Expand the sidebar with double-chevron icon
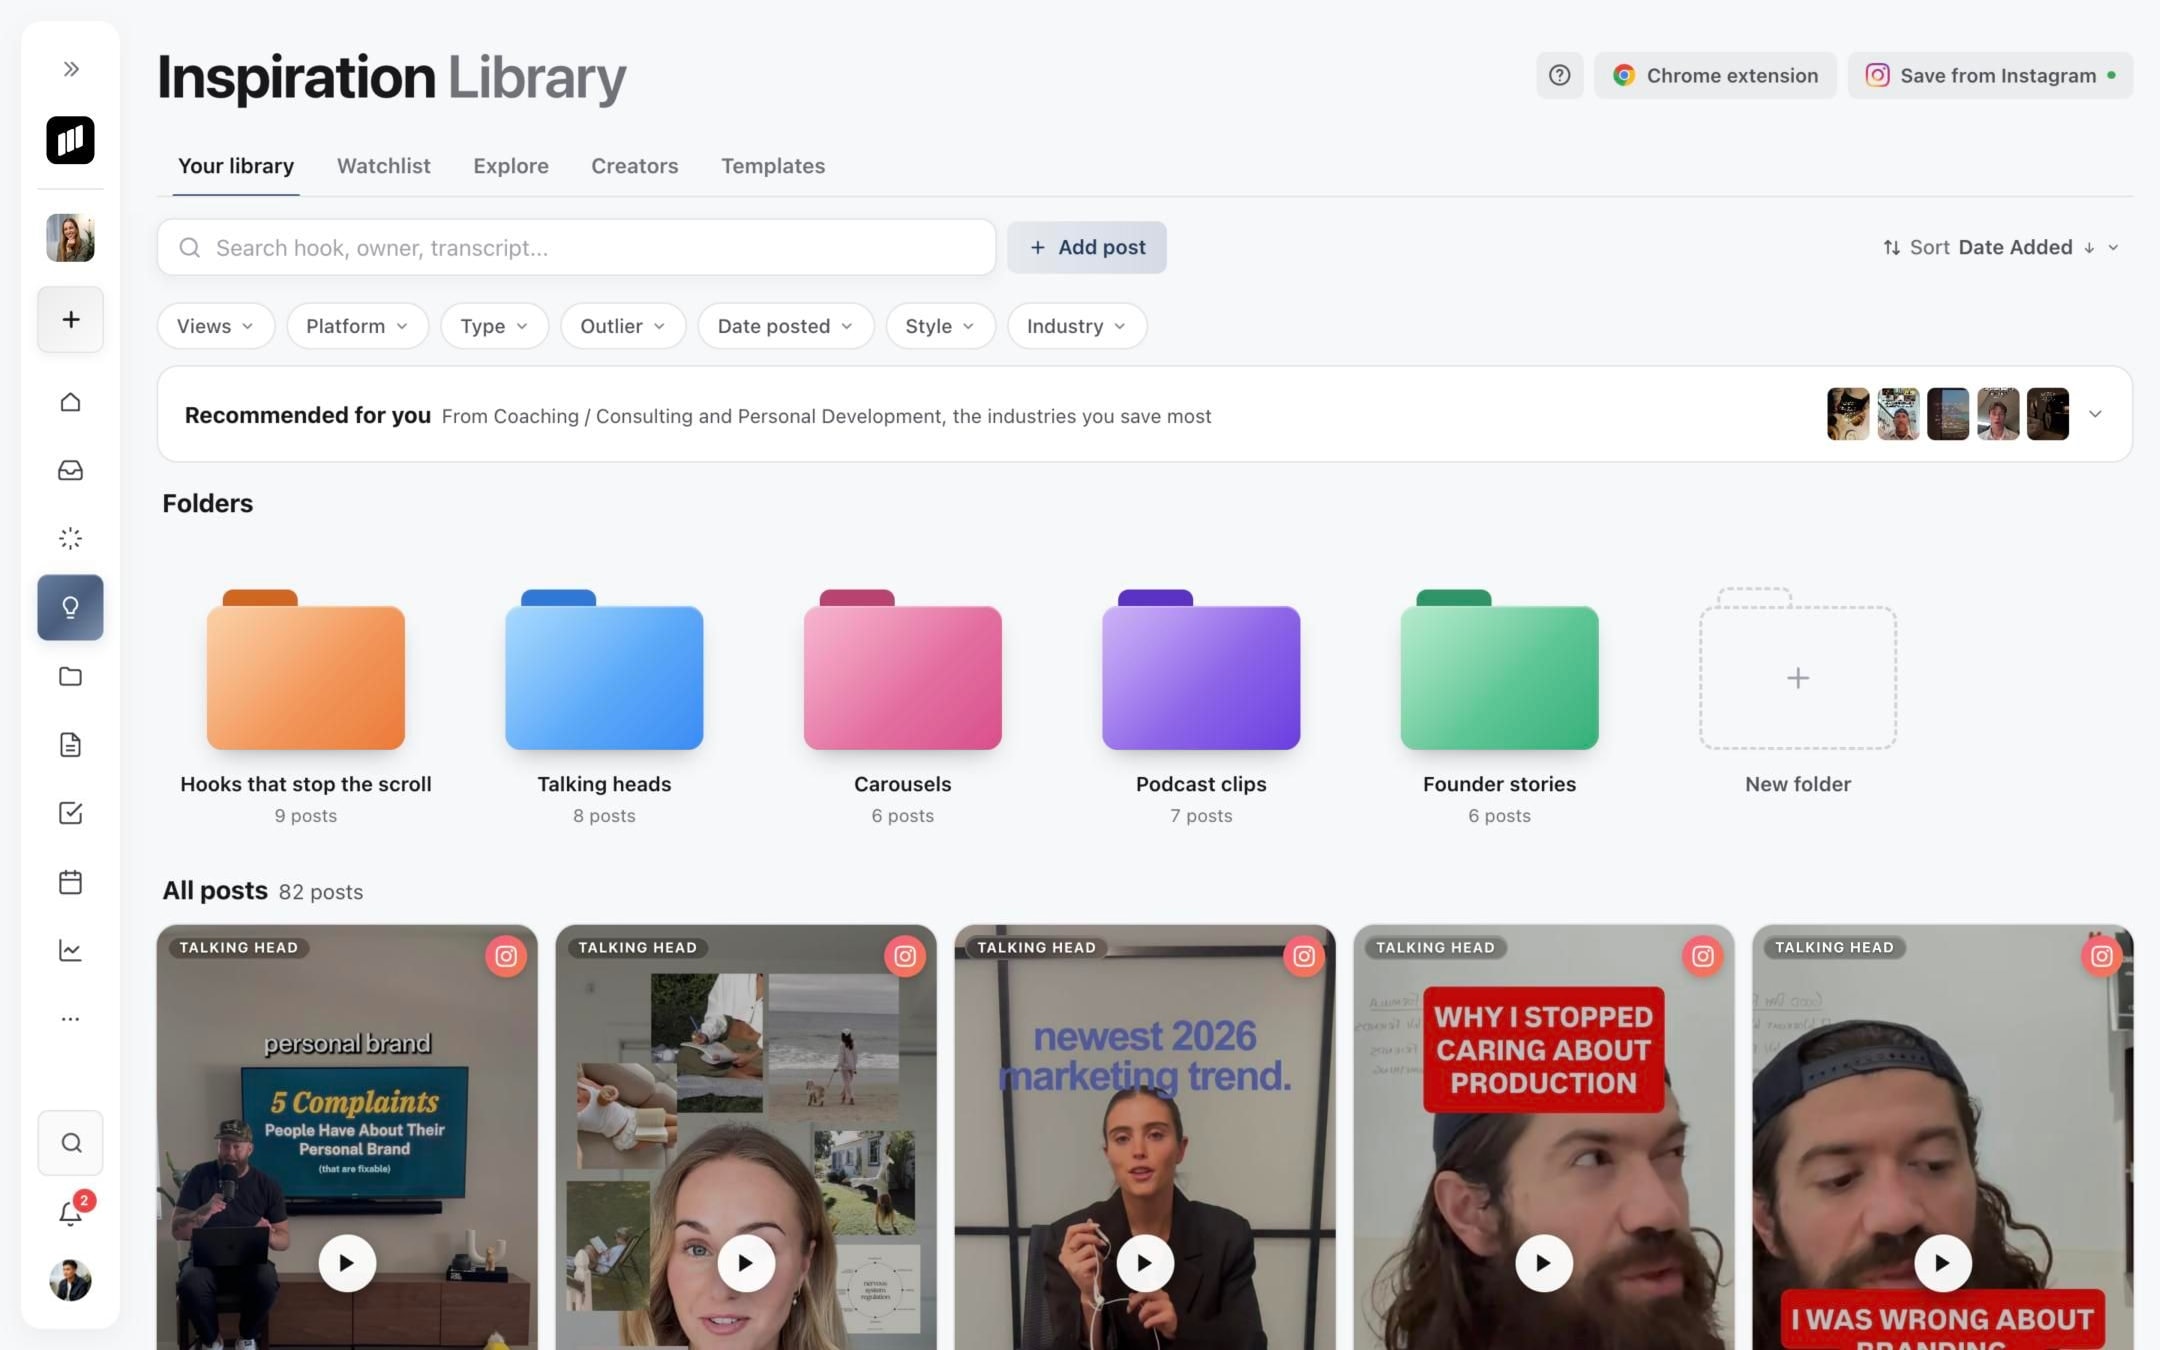Image resolution: width=2160 pixels, height=1350 pixels. click(x=70, y=69)
